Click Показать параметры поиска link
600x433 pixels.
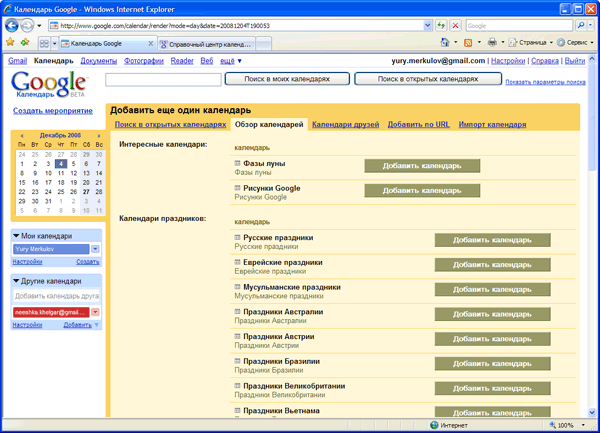(x=545, y=82)
